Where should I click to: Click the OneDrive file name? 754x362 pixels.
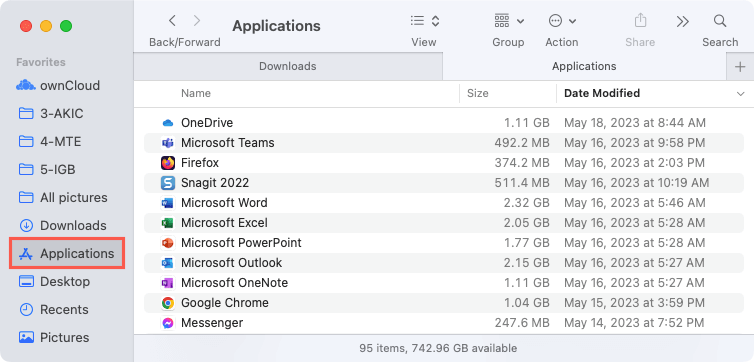point(207,123)
